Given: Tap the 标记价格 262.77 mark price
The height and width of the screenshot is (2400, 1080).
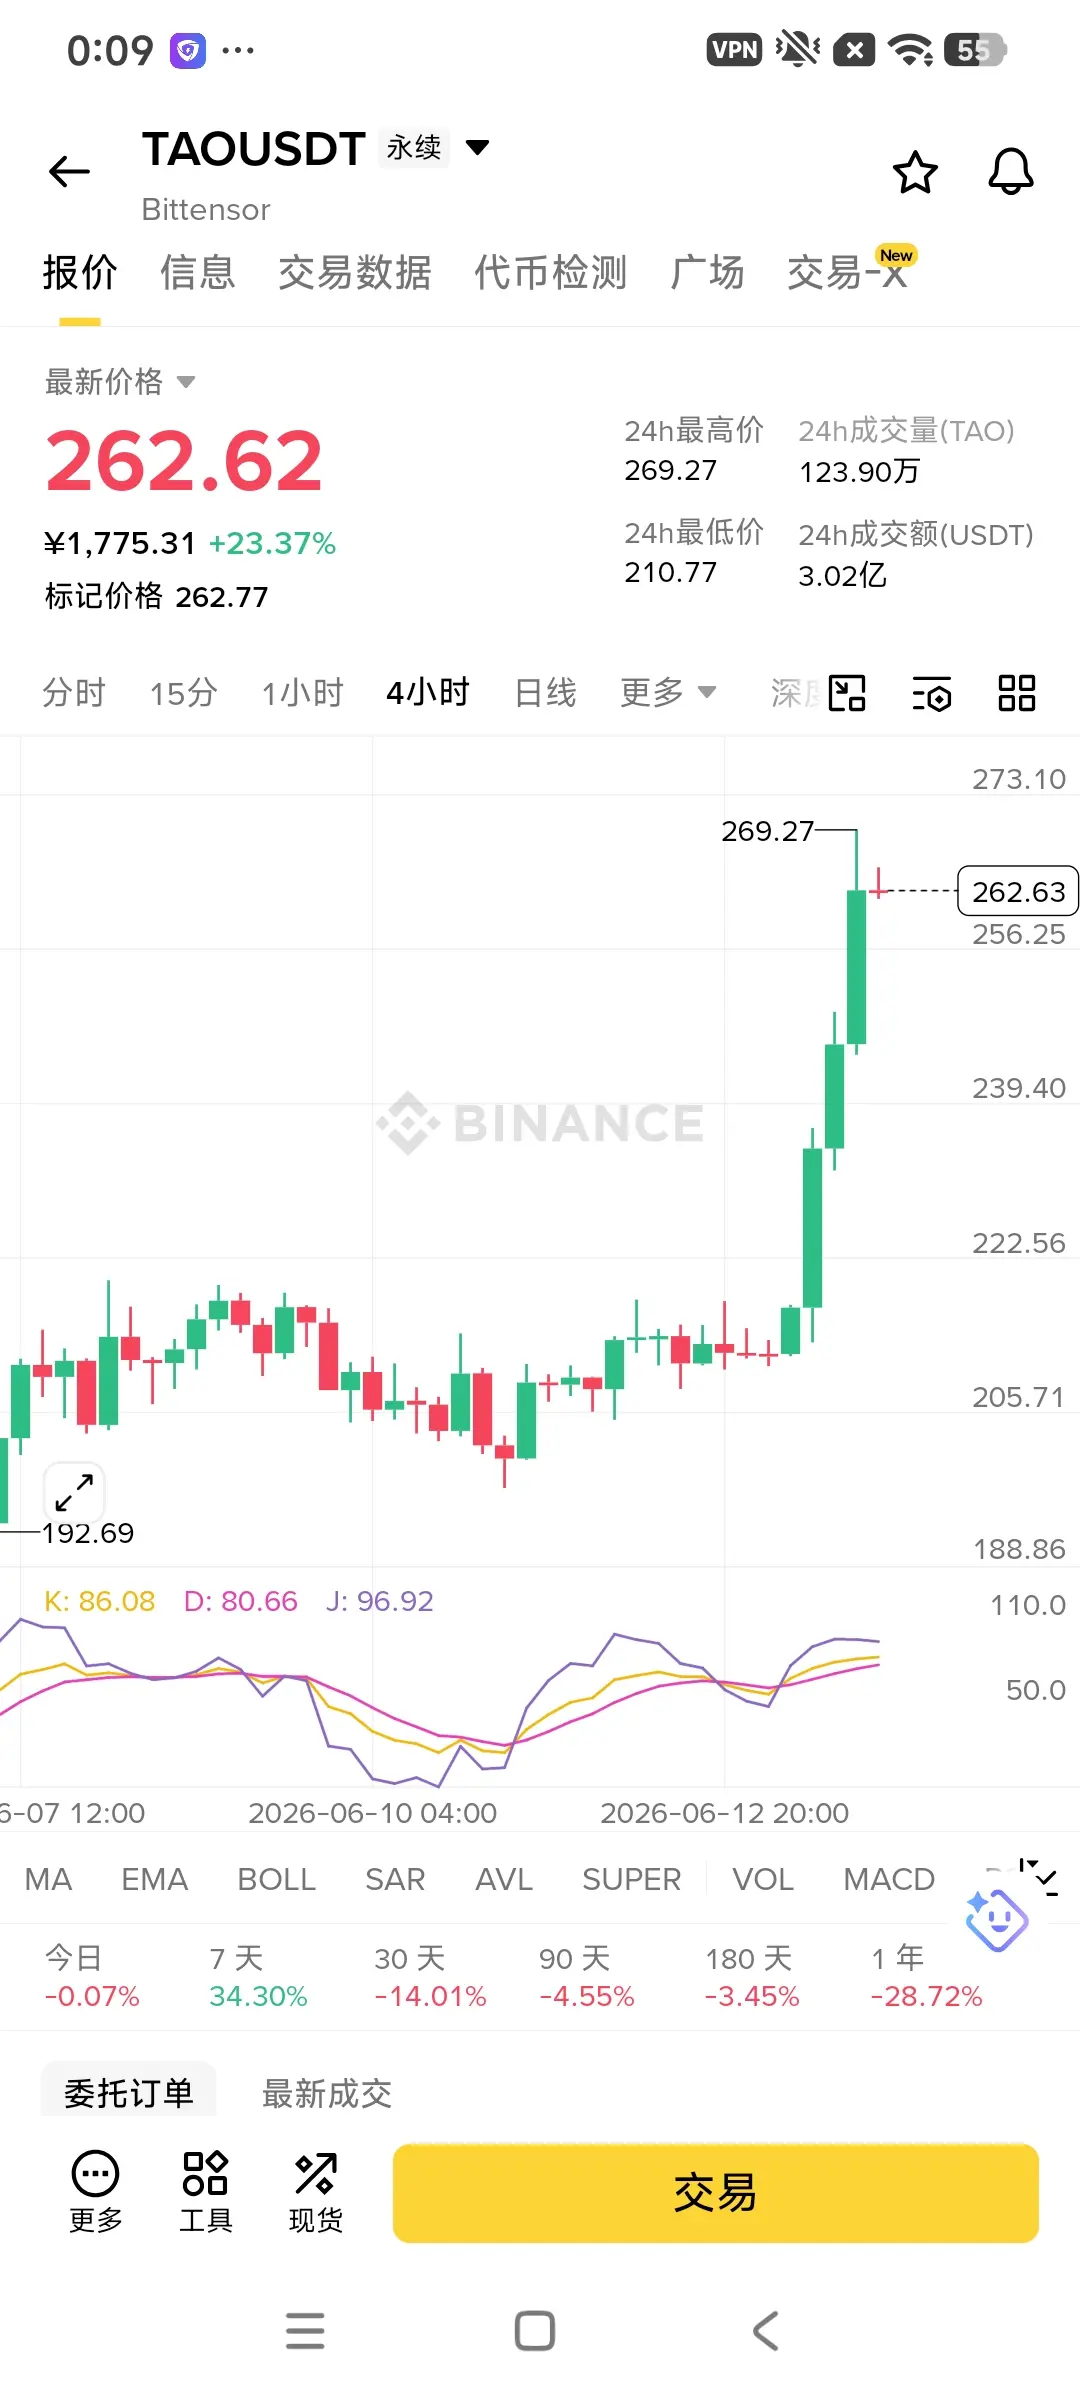Looking at the screenshot, I should (157, 597).
